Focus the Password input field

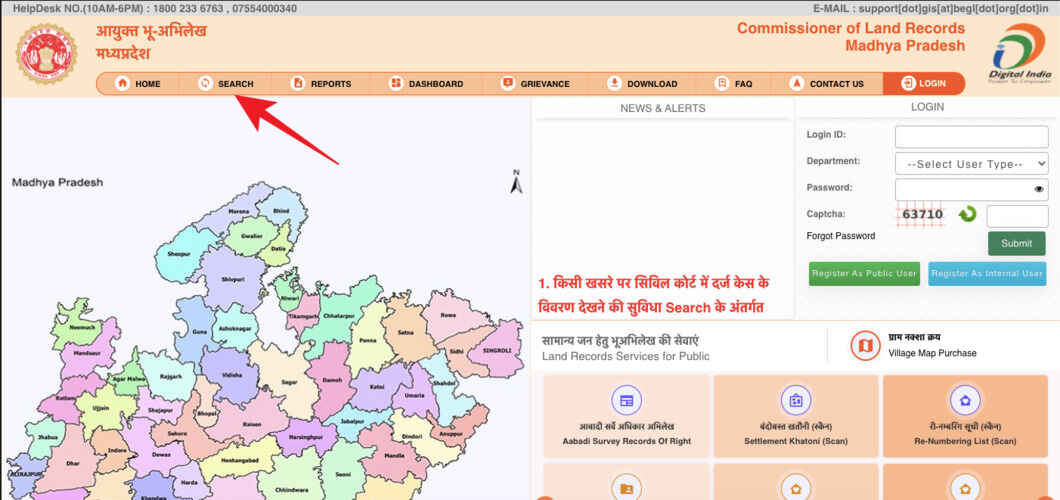click(971, 190)
